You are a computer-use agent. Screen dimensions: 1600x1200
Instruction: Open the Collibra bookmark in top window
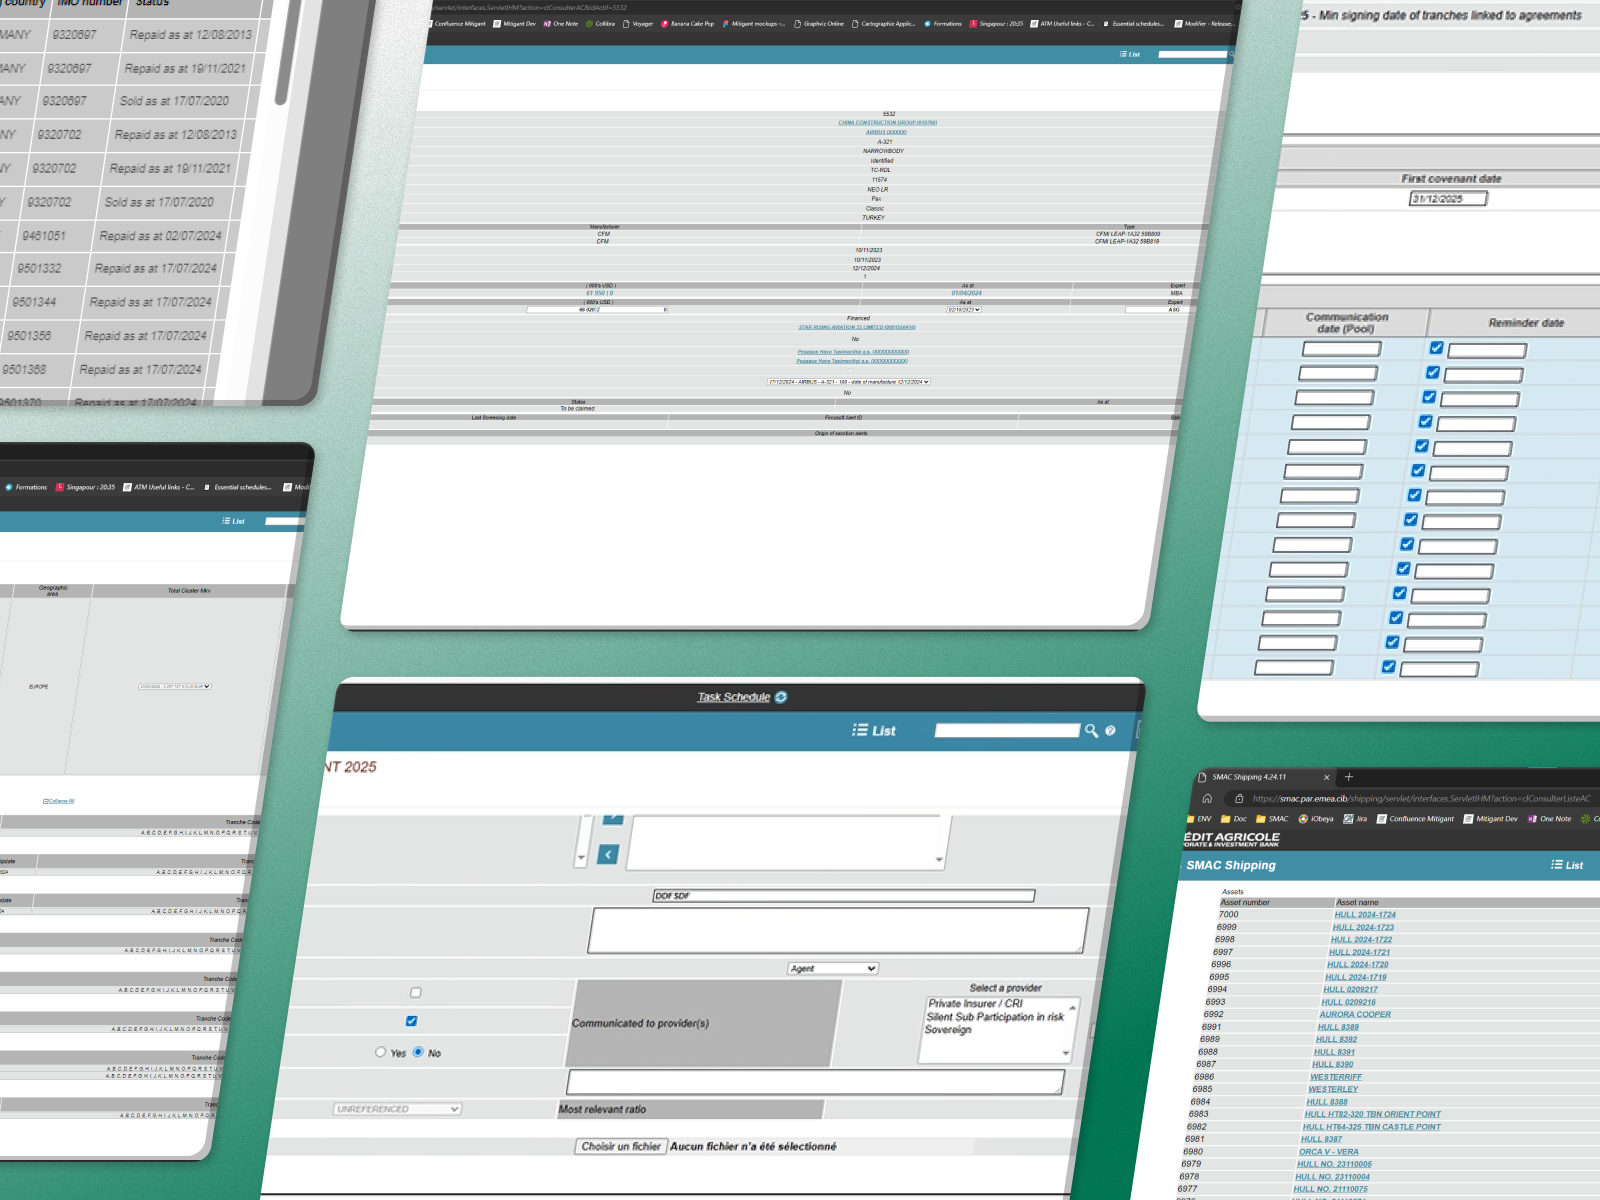pos(600,24)
